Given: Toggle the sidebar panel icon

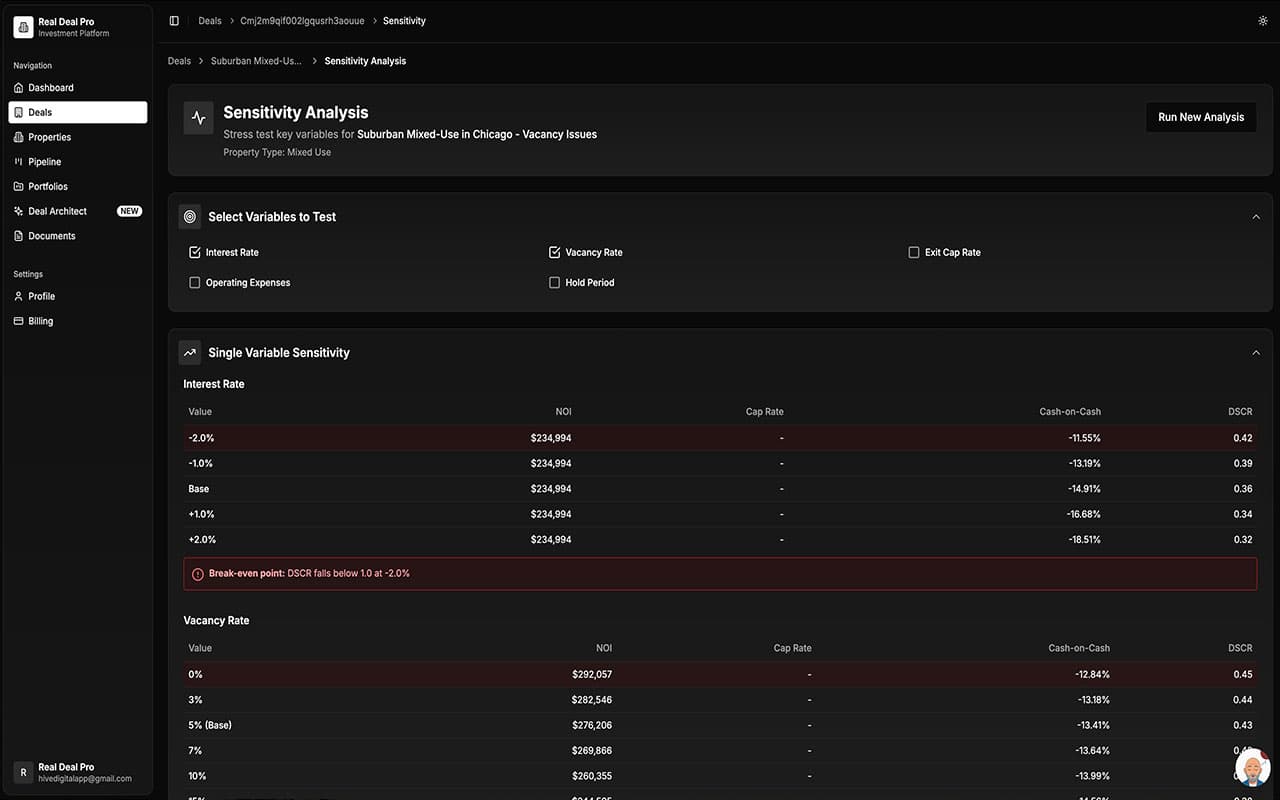Looking at the screenshot, I should [174, 21].
